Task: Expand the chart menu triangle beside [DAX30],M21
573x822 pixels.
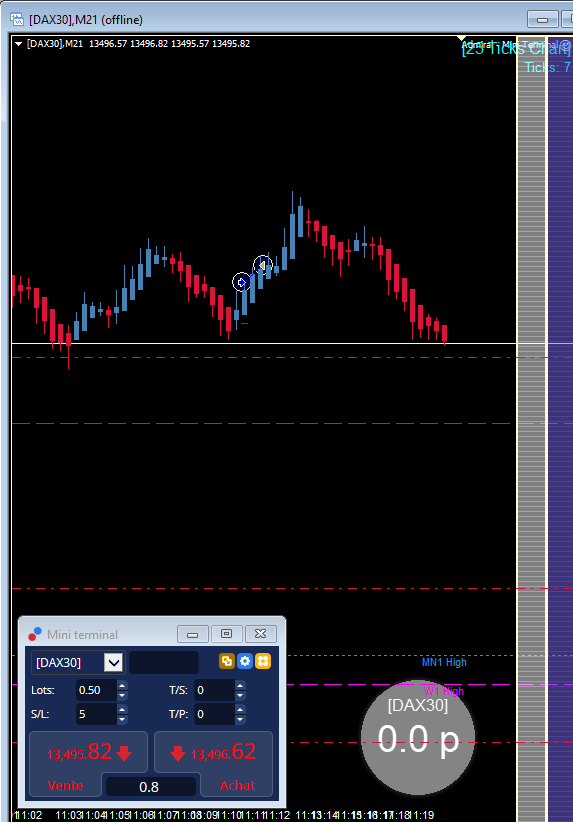Action: (x=18, y=44)
